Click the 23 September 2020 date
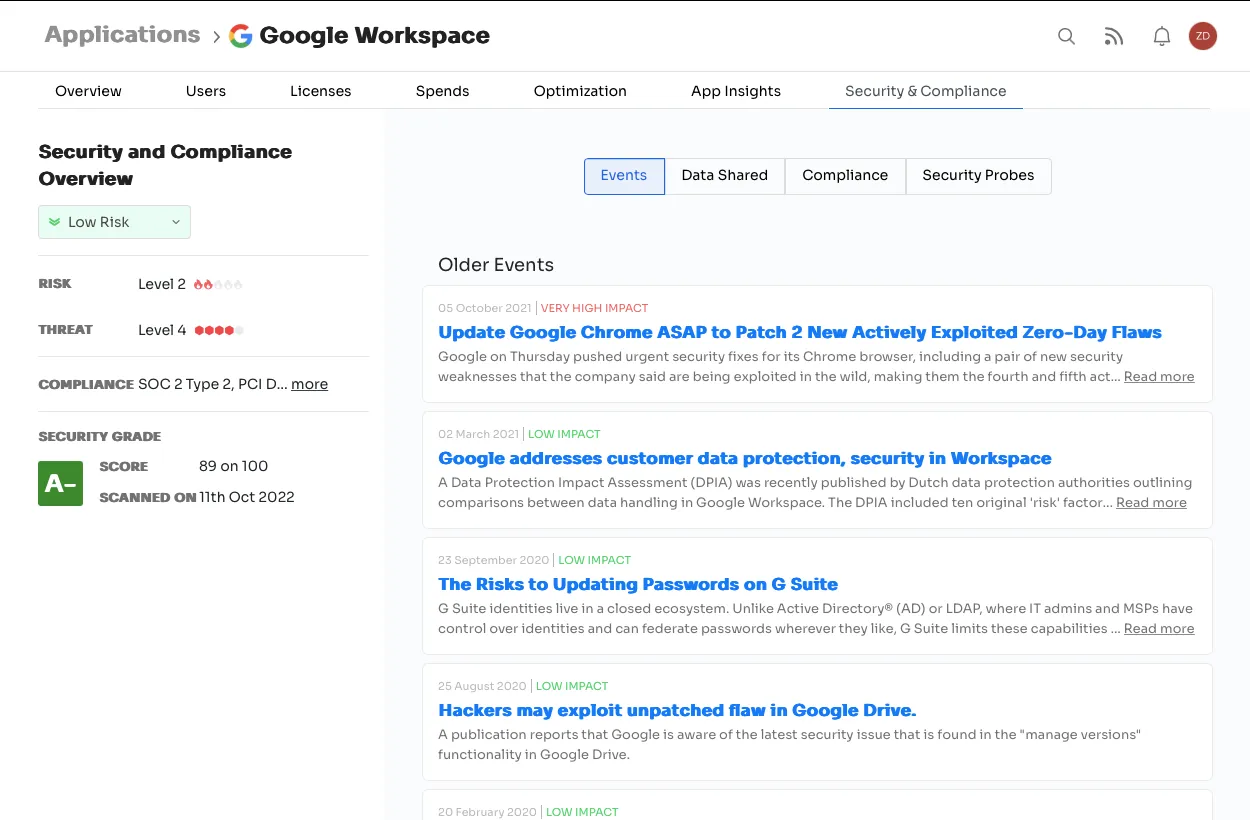Screen dimensions: 1250x820 tap(494, 560)
